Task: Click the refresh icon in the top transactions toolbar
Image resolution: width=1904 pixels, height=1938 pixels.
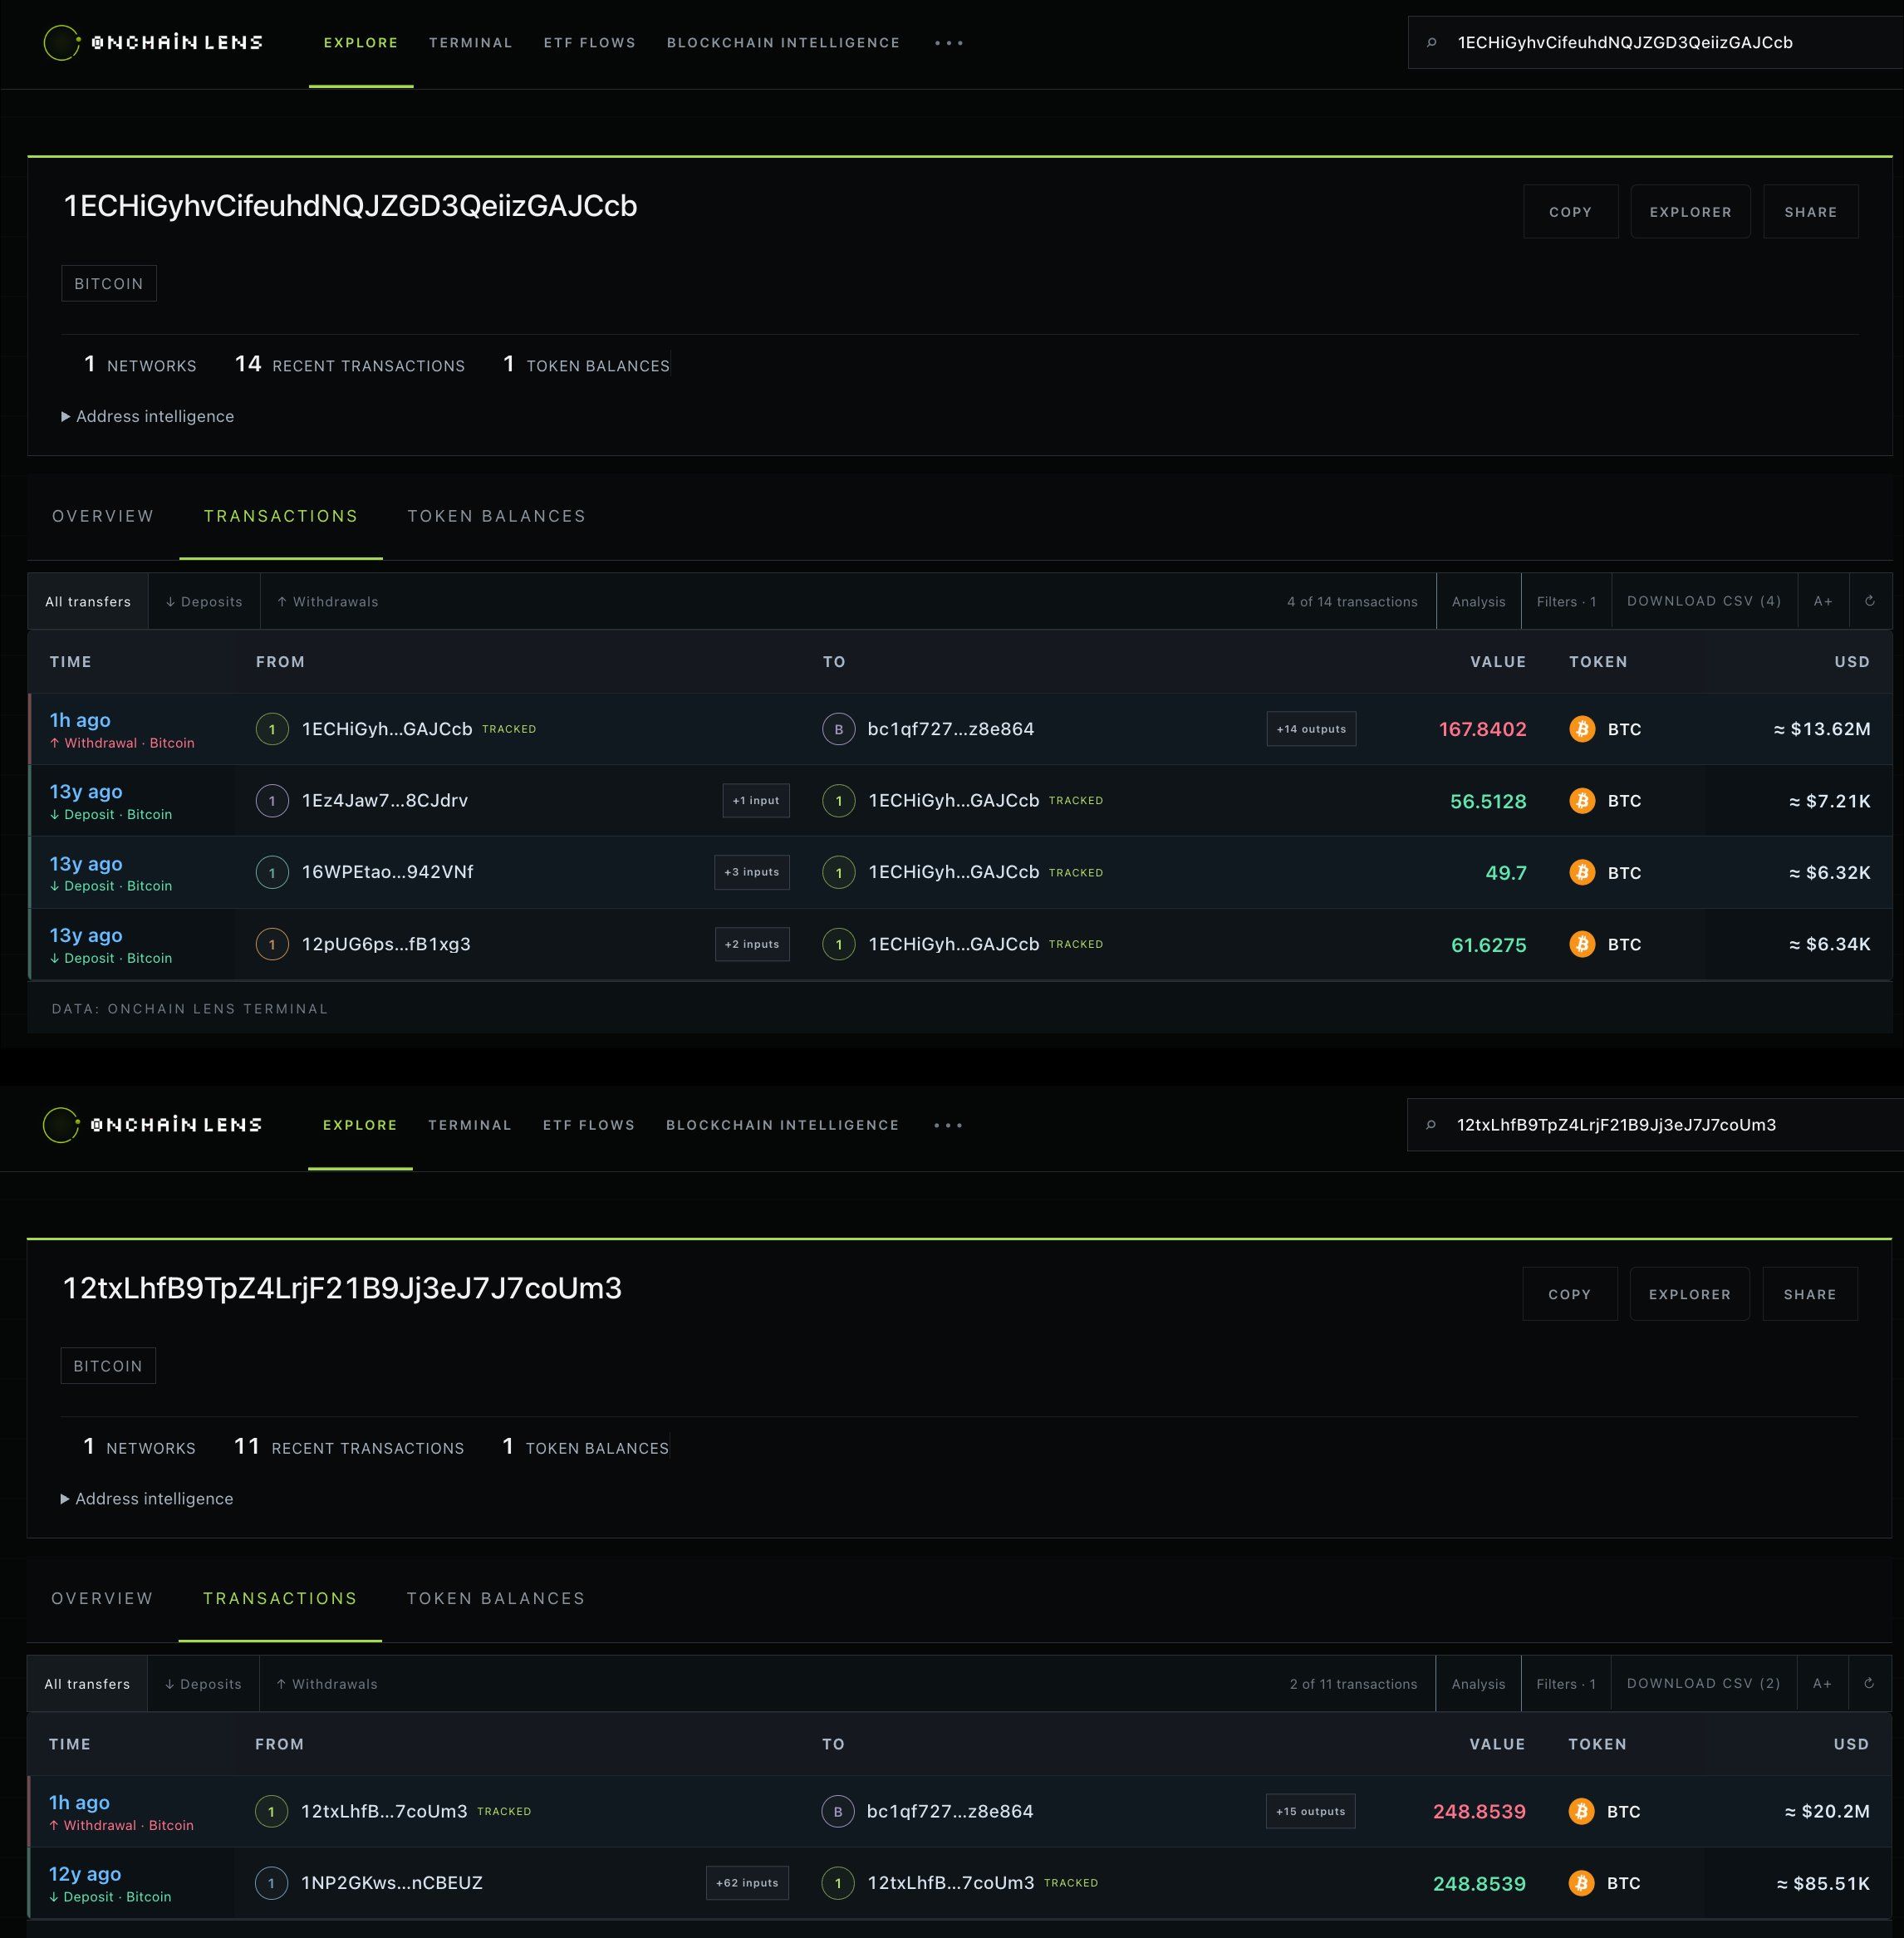Action: point(1870,601)
